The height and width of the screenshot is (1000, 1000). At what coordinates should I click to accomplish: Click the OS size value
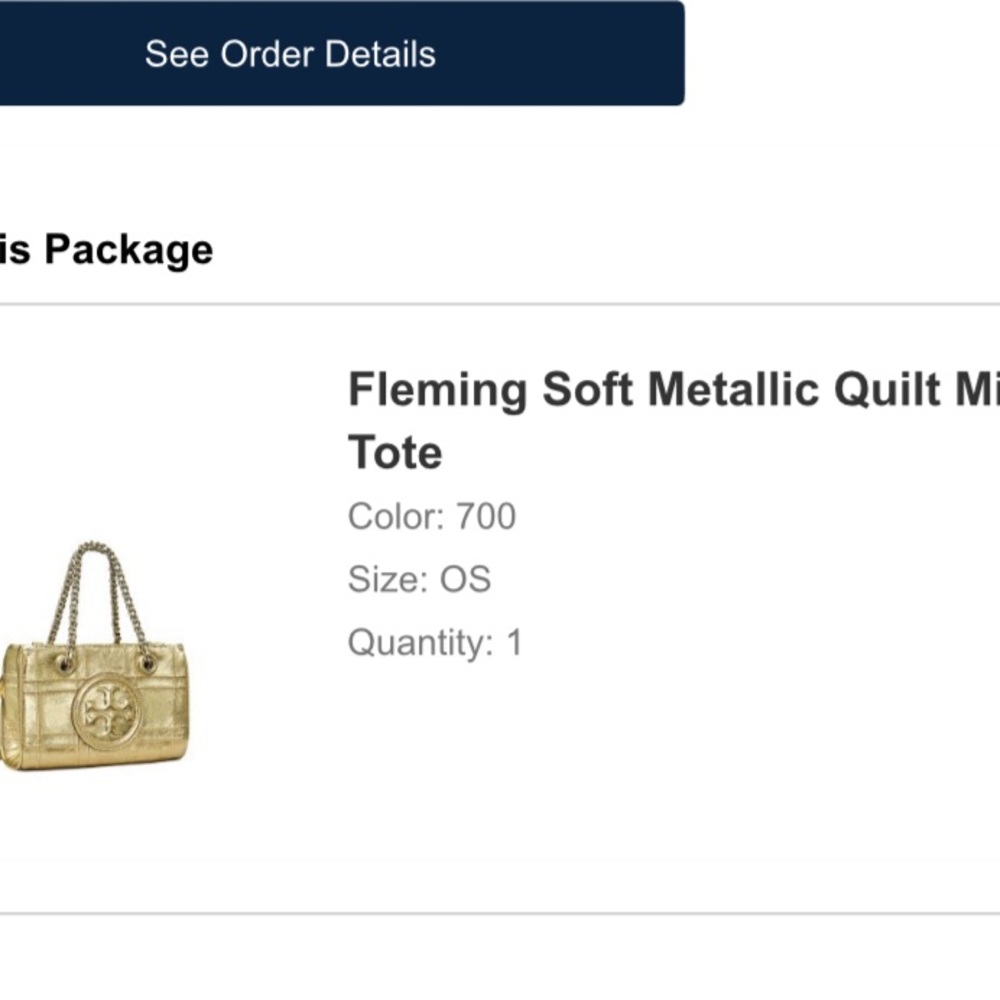[467, 579]
